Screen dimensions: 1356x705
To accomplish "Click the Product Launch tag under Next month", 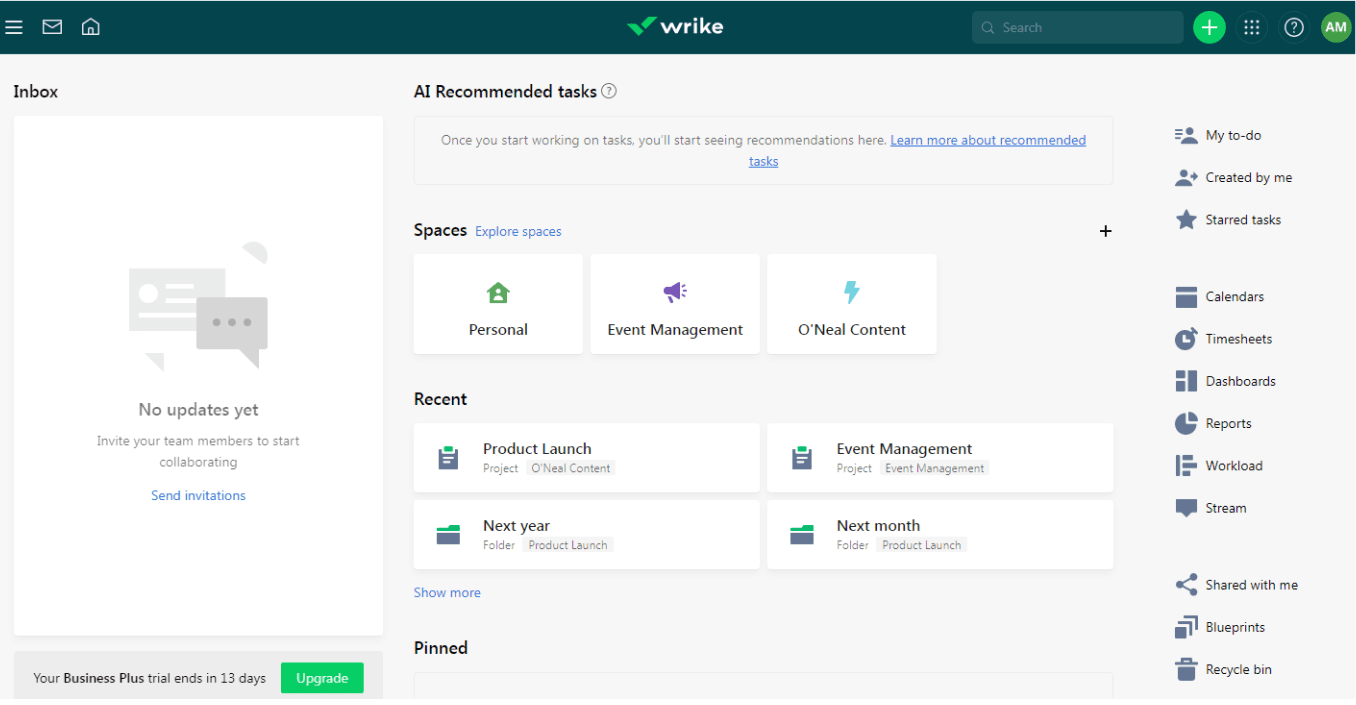I will pos(922,545).
